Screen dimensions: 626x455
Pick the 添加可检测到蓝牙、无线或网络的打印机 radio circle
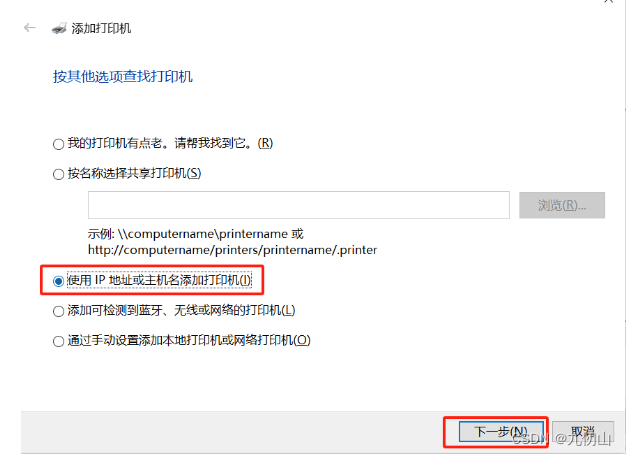pyautogui.click(x=58, y=311)
